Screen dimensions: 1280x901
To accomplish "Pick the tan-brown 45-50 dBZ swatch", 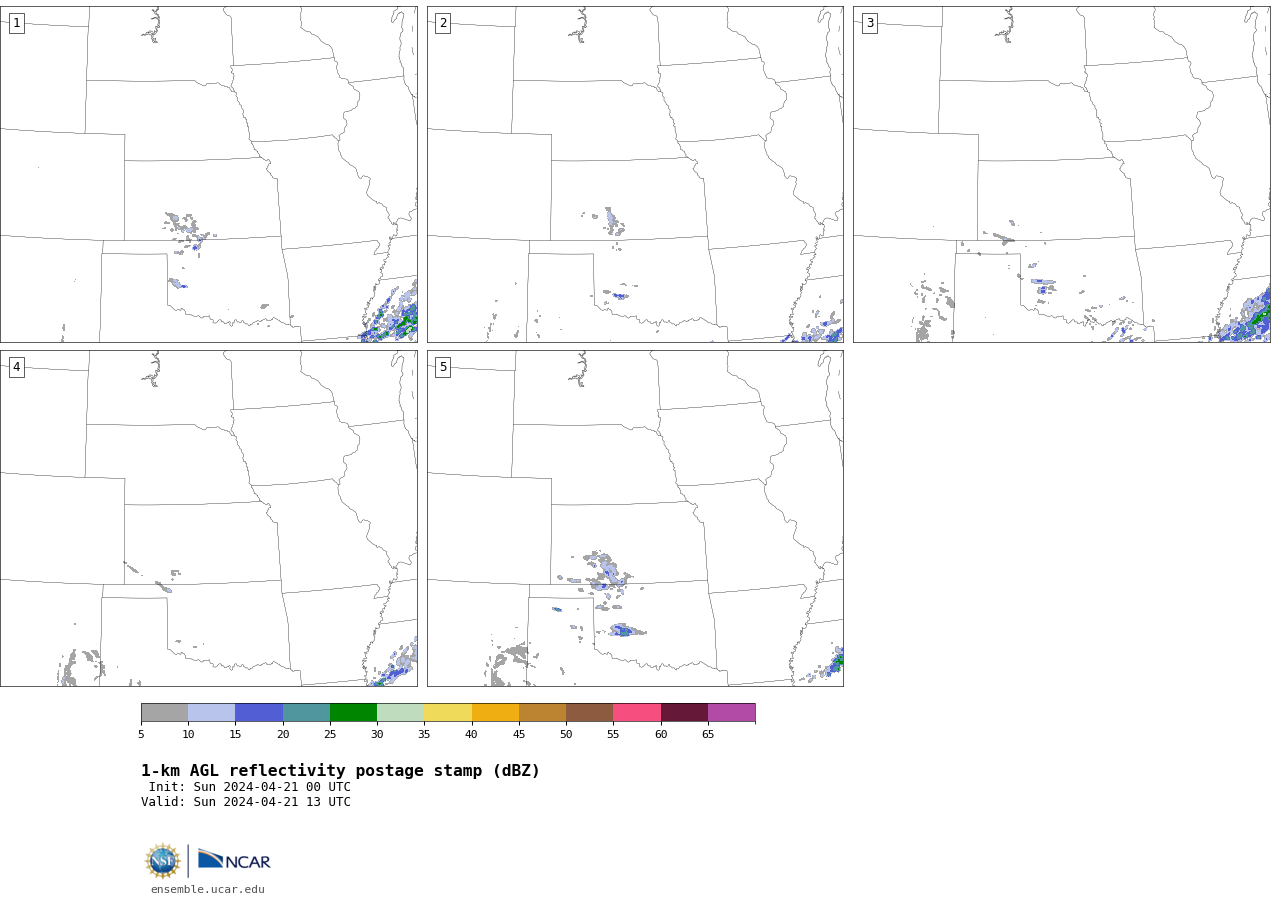I will pos(542,713).
